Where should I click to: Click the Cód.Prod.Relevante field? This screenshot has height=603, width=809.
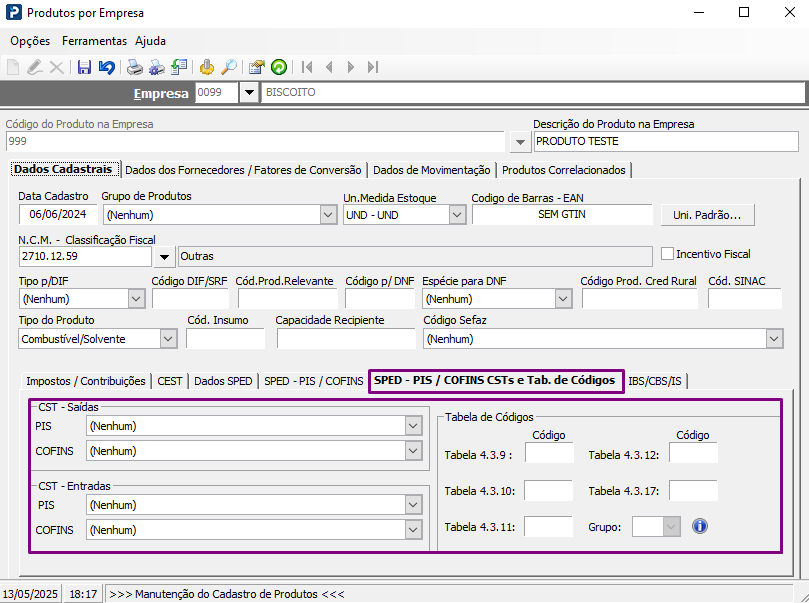(x=287, y=299)
